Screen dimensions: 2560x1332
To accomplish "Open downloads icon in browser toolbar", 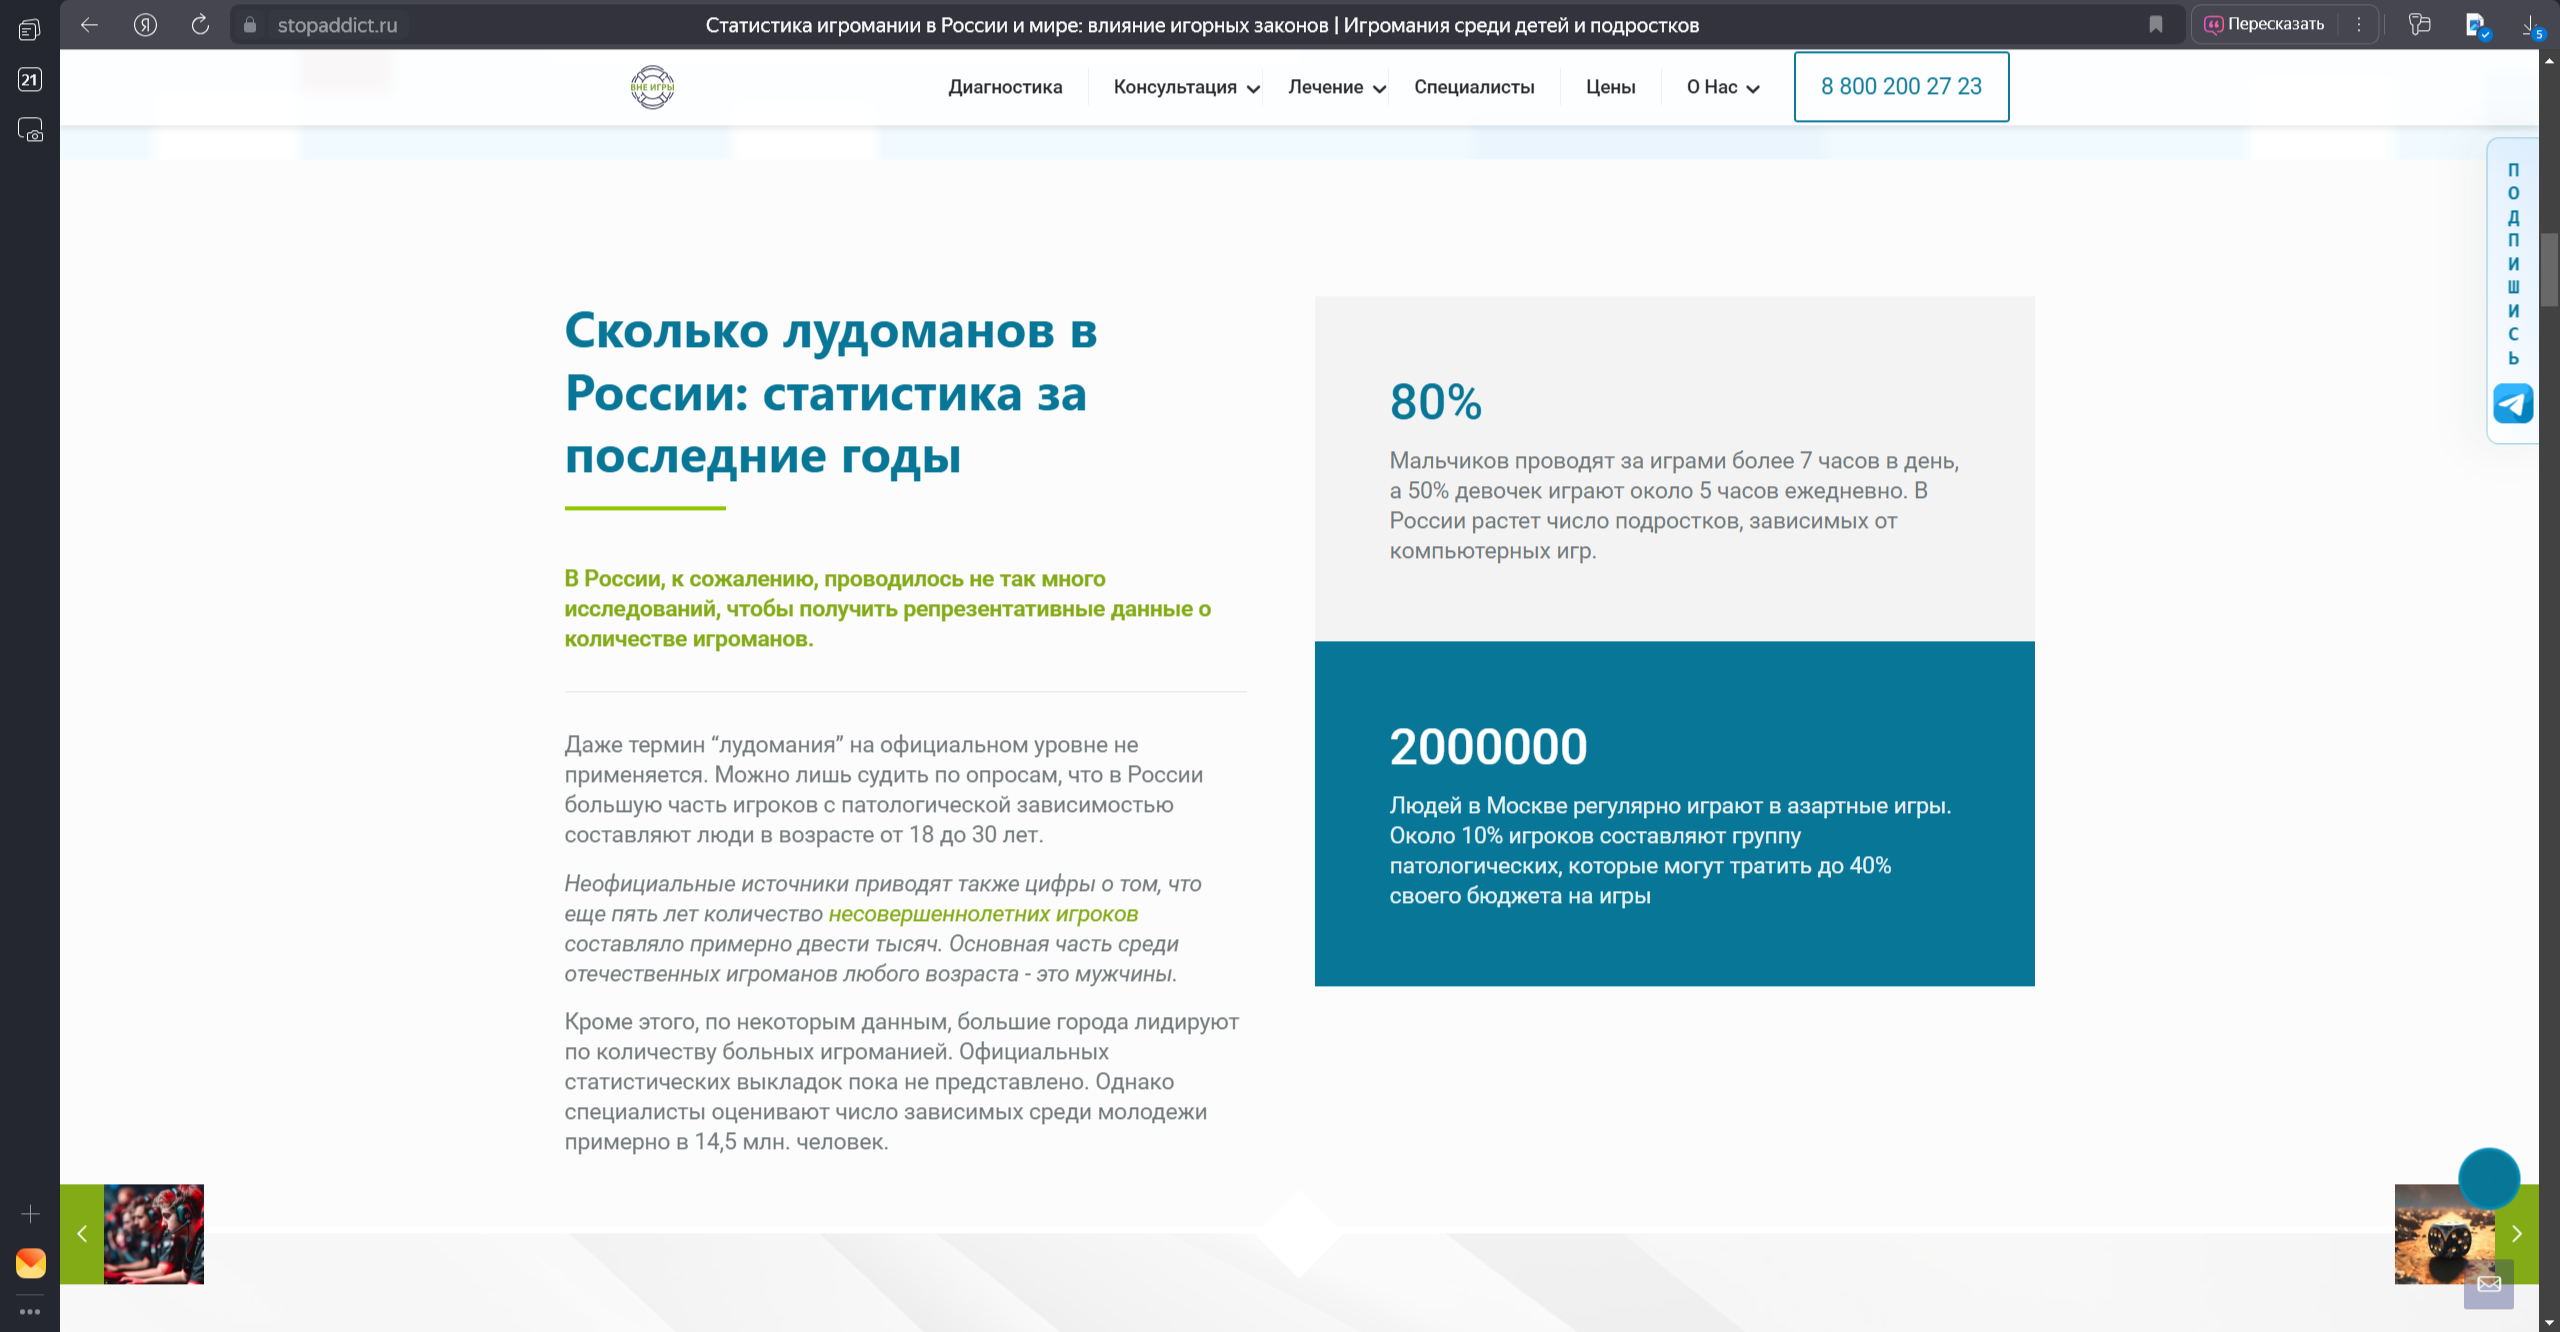I will click(x=2530, y=25).
